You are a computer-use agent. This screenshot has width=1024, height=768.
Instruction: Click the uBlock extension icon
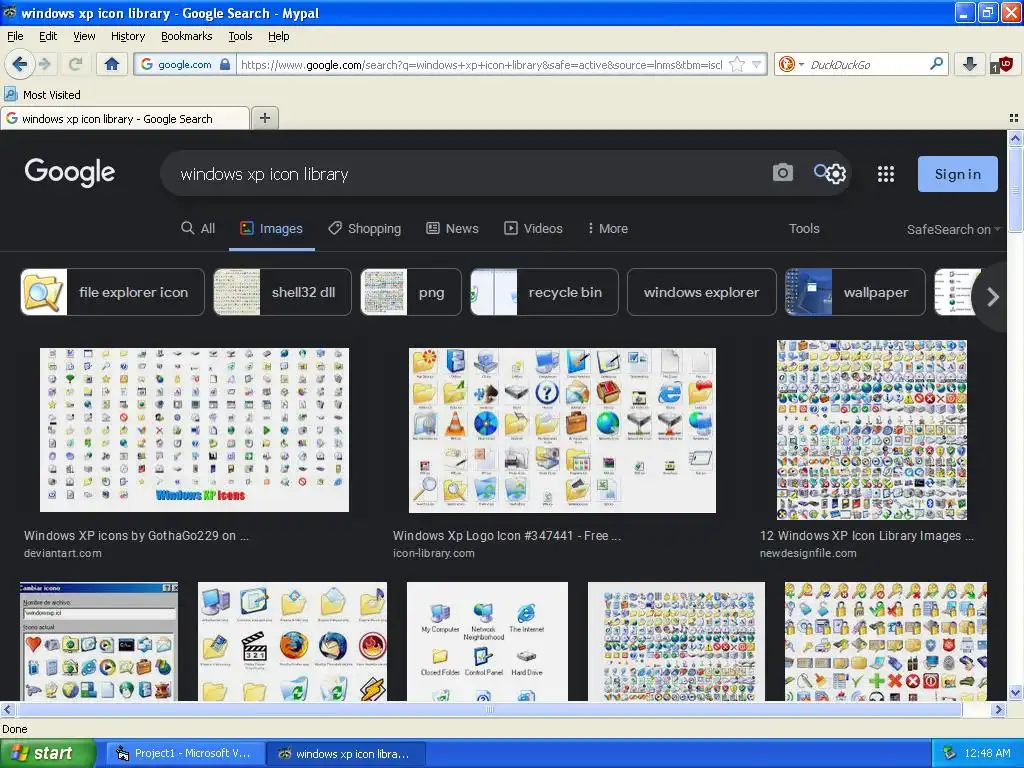[x=1001, y=65]
